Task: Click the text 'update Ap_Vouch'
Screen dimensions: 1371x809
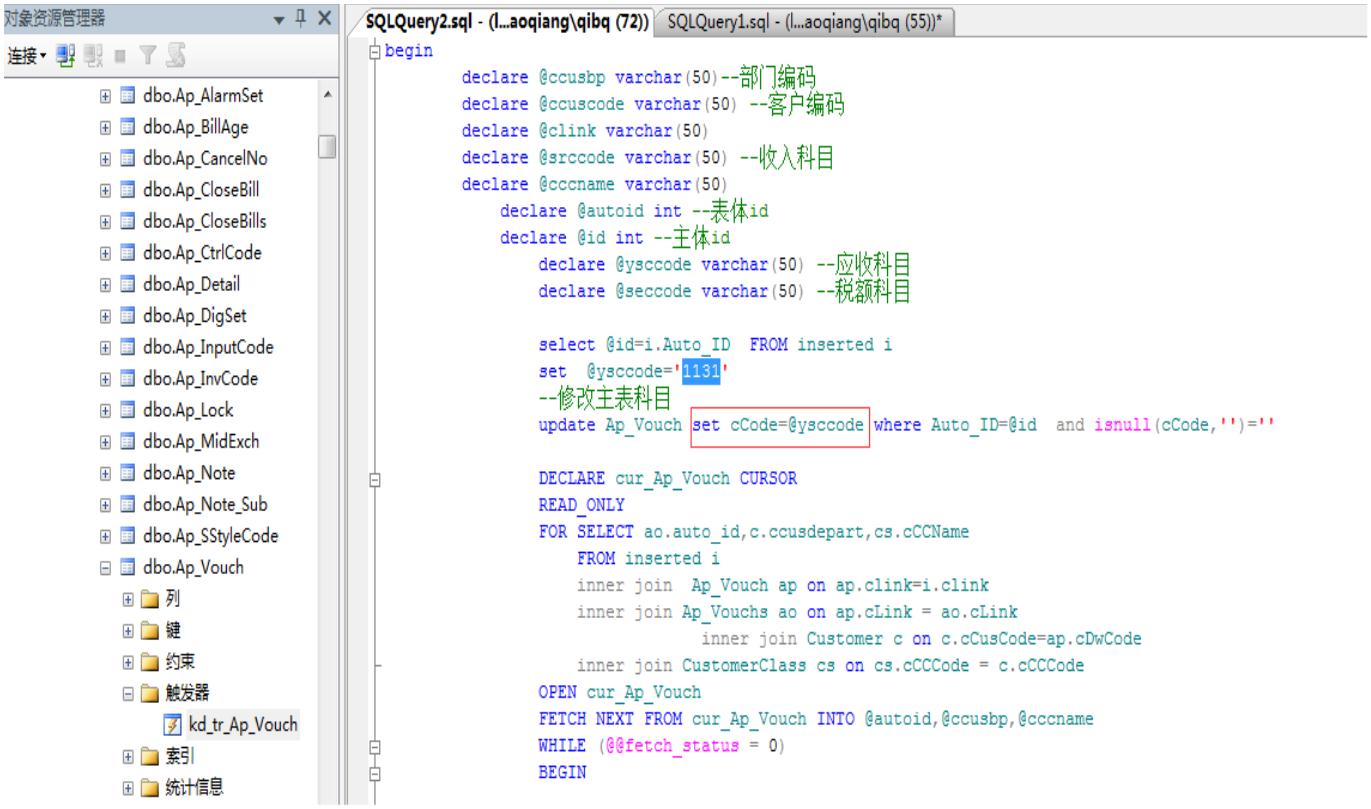Action: click(x=612, y=426)
